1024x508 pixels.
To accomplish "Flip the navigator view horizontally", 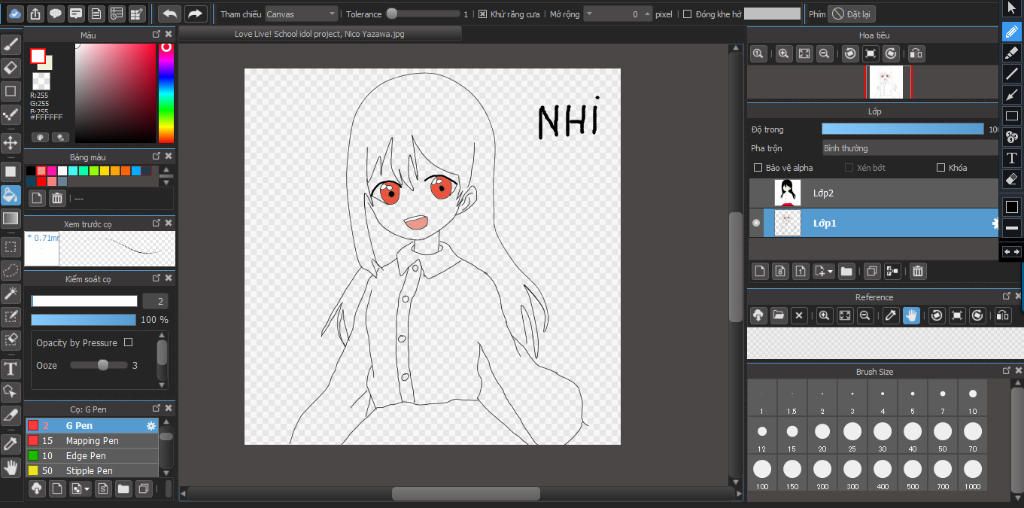I will 916,55.
